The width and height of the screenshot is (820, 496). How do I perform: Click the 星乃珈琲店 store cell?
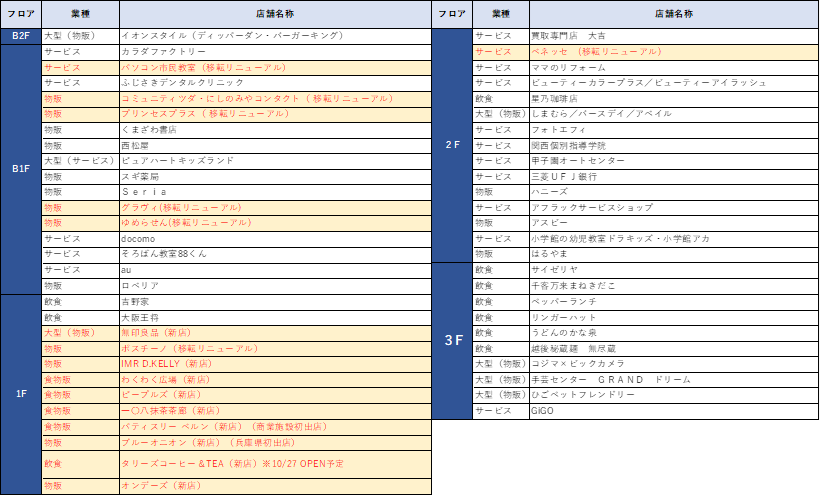pyautogui.click(x=674, y=98)
